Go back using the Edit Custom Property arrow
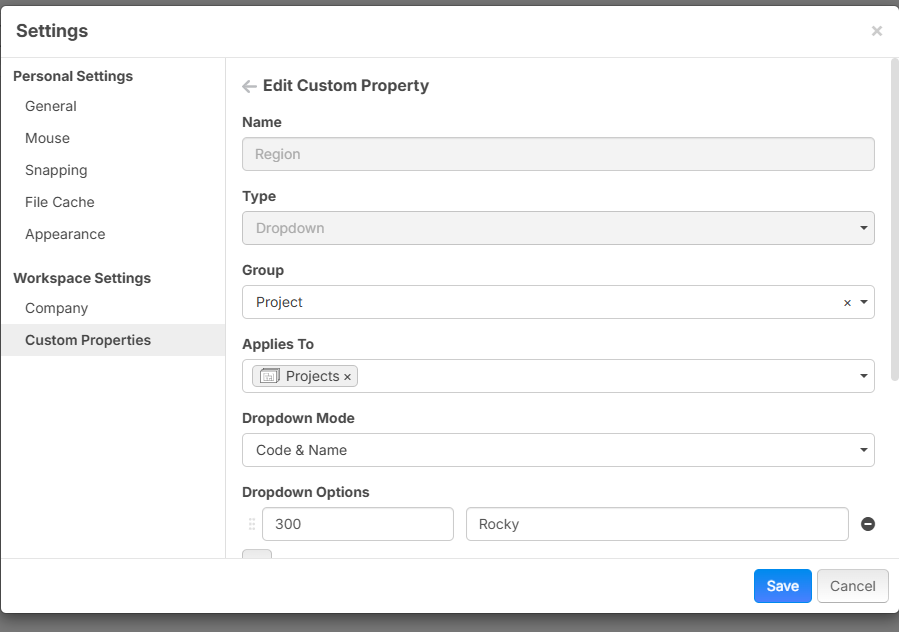Screen dimensions: 899x632 250,87
